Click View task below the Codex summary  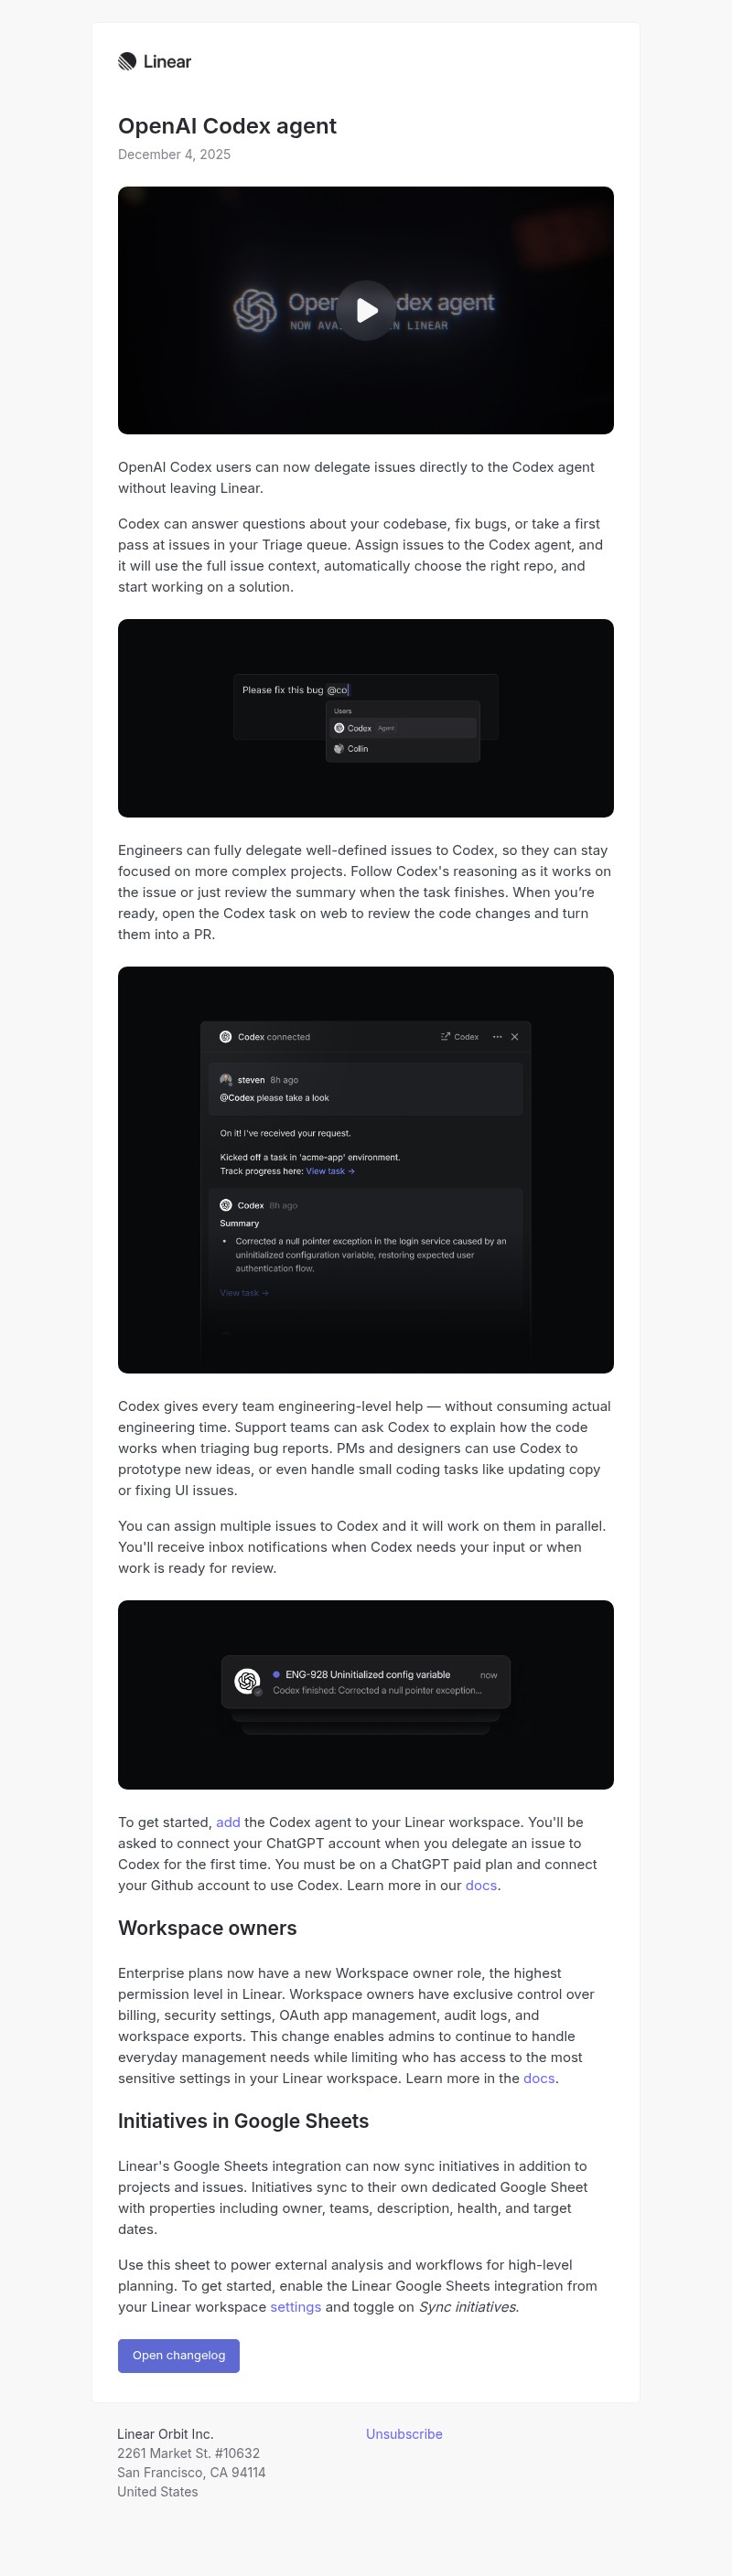pyautogui.click(x=243, y=1293)
